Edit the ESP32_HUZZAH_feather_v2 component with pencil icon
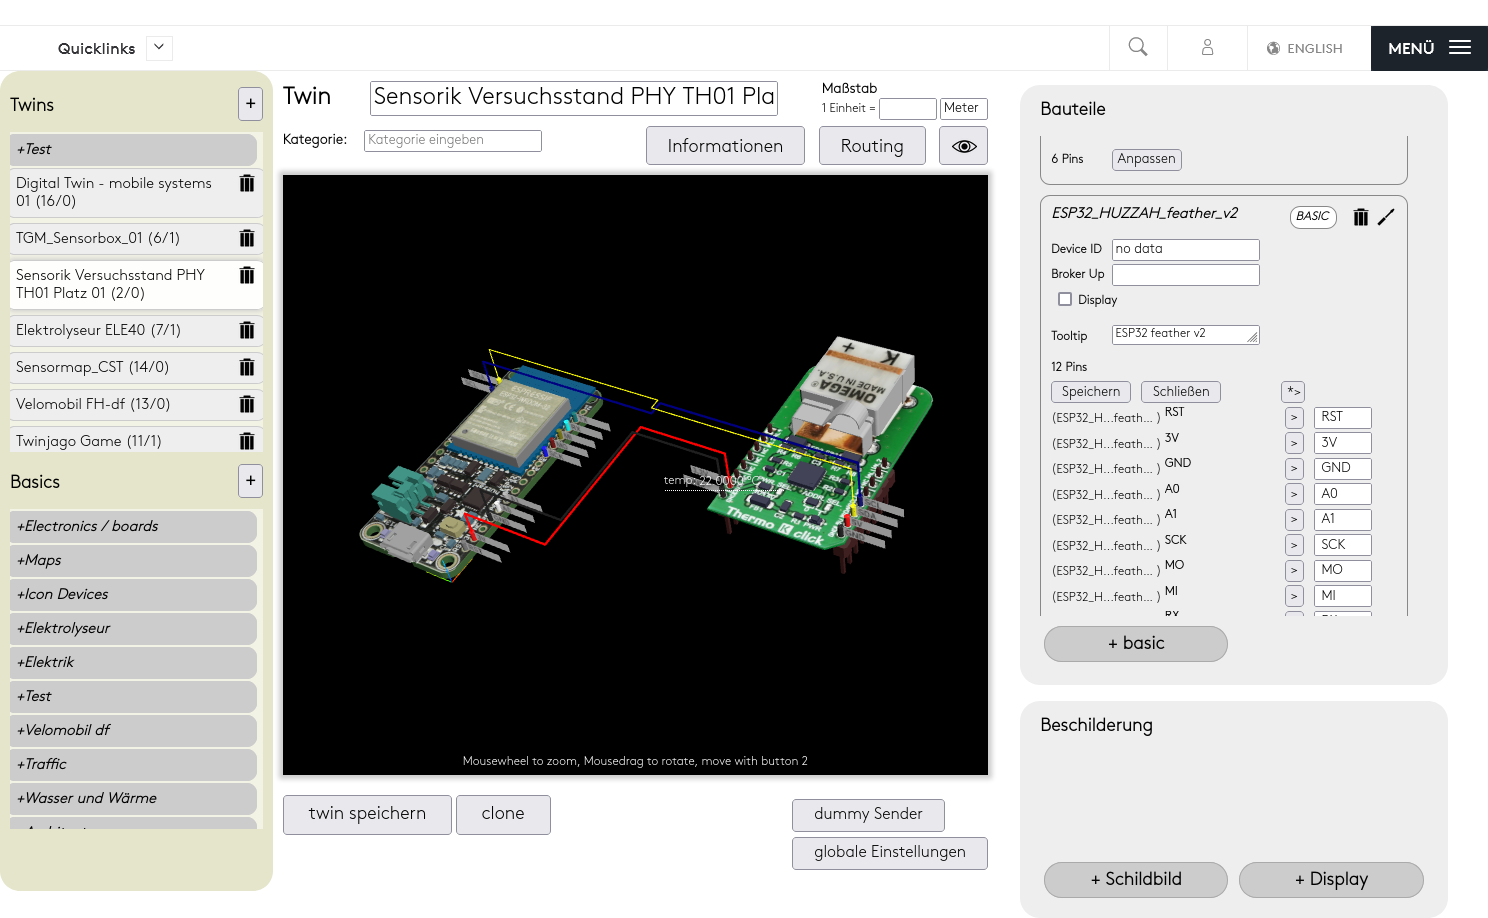The height and width of the screenshot is (918, 1488). point(1386,217)
